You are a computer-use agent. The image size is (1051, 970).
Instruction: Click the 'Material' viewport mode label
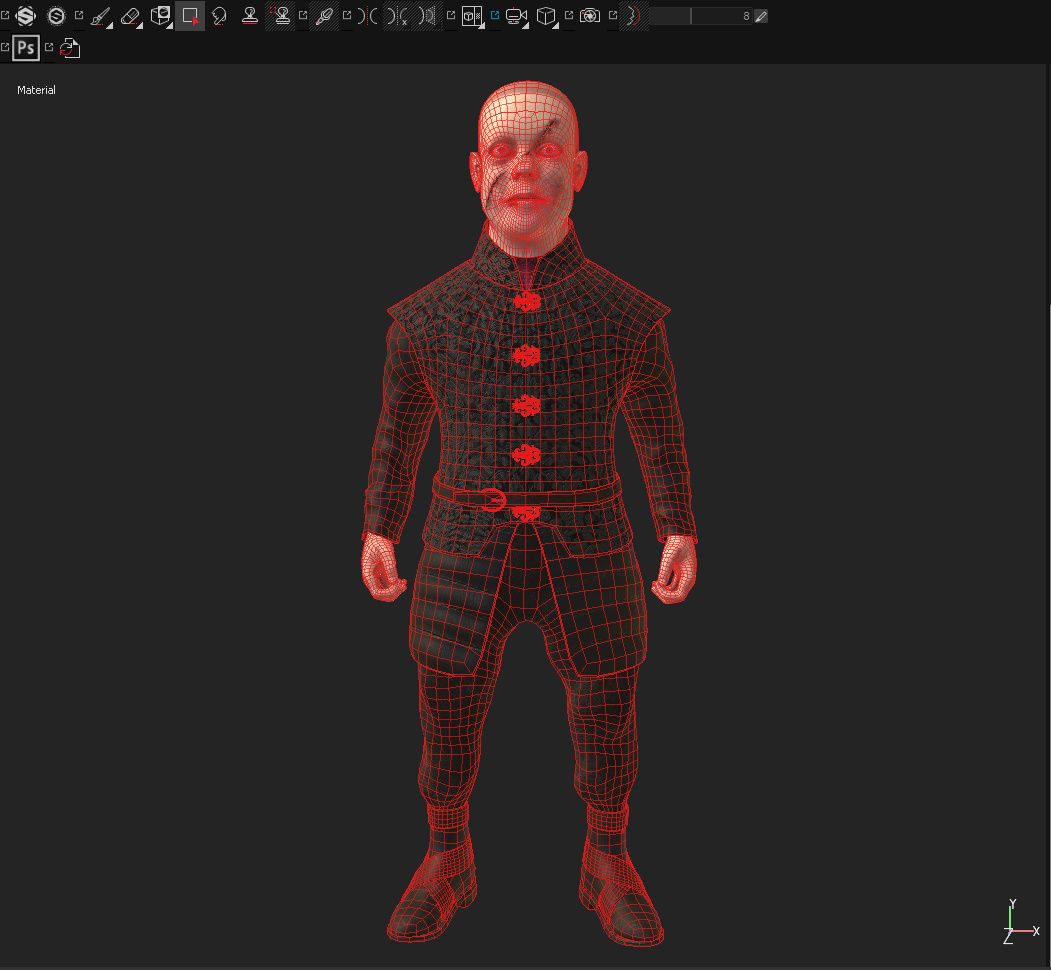pyautogui.click(x=36, y=90)
